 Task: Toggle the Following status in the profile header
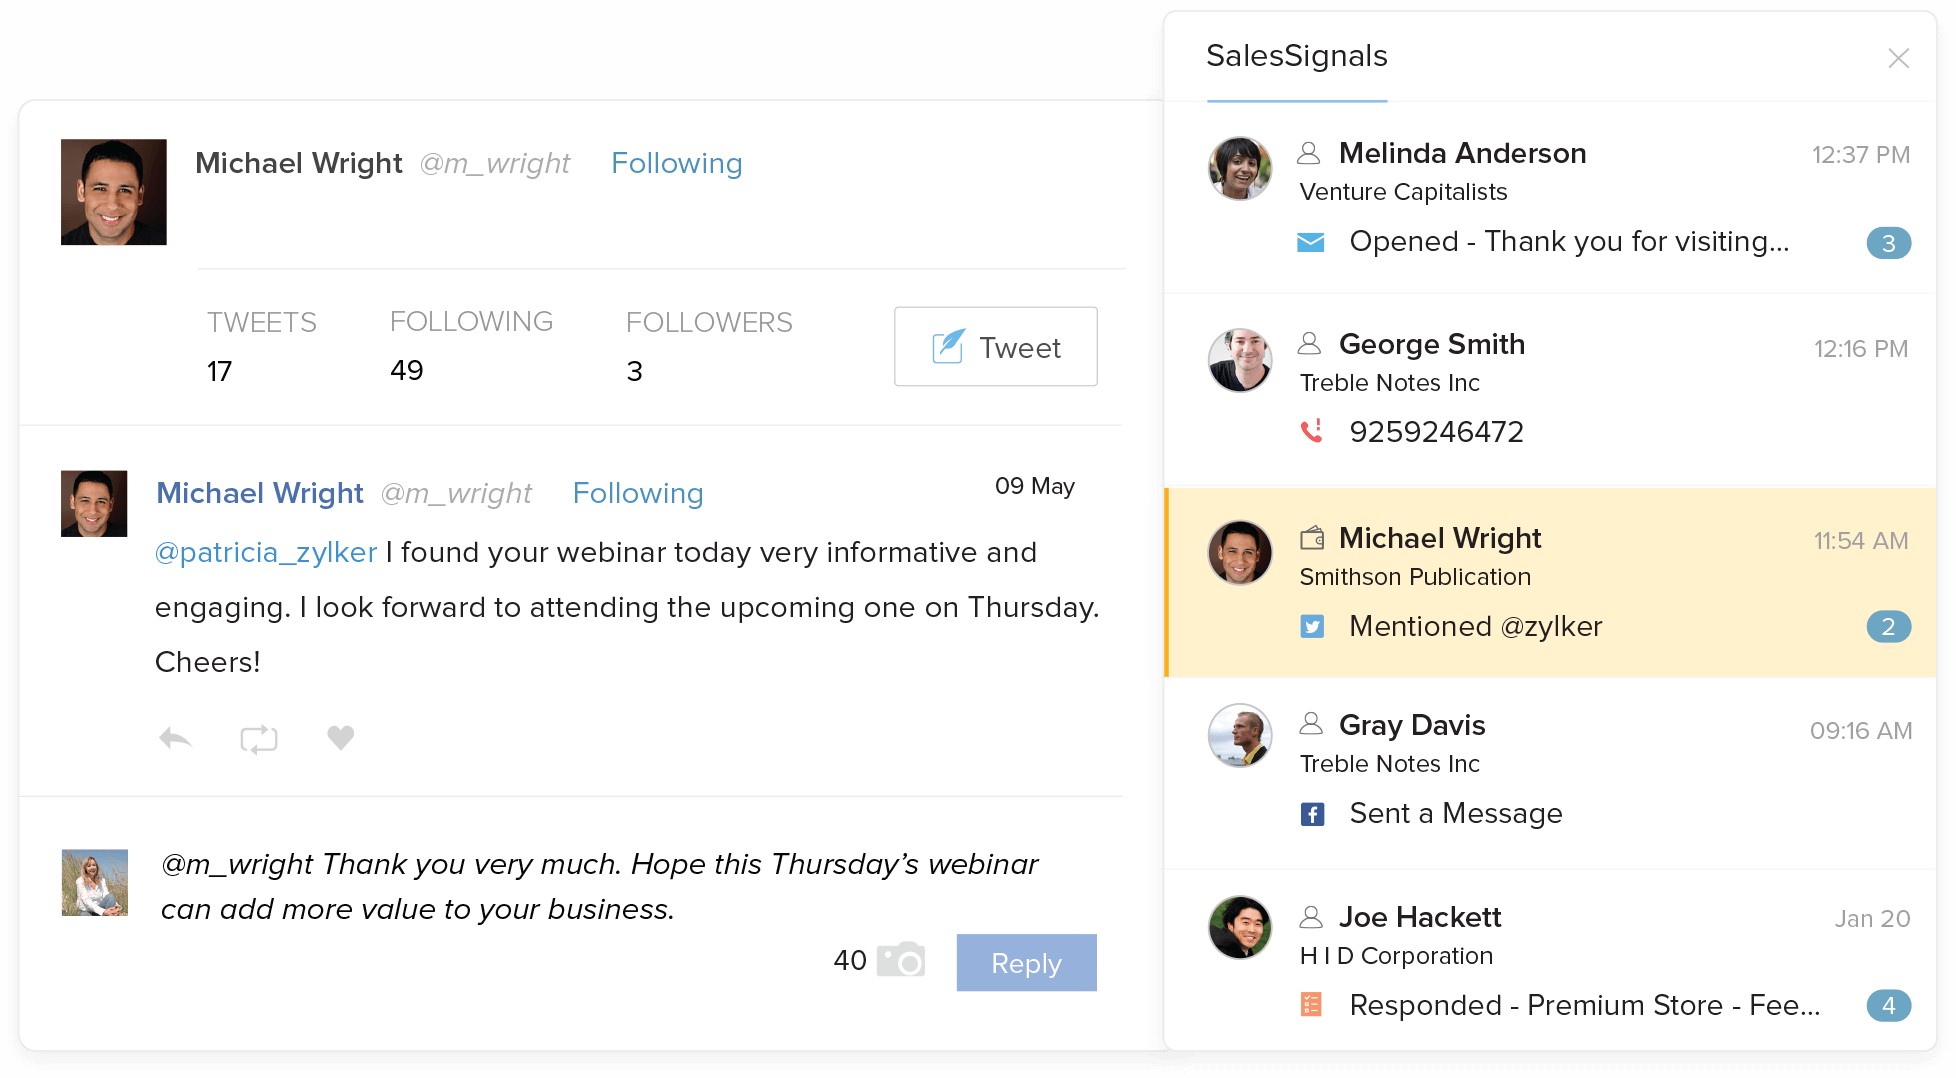click(677, 163)
